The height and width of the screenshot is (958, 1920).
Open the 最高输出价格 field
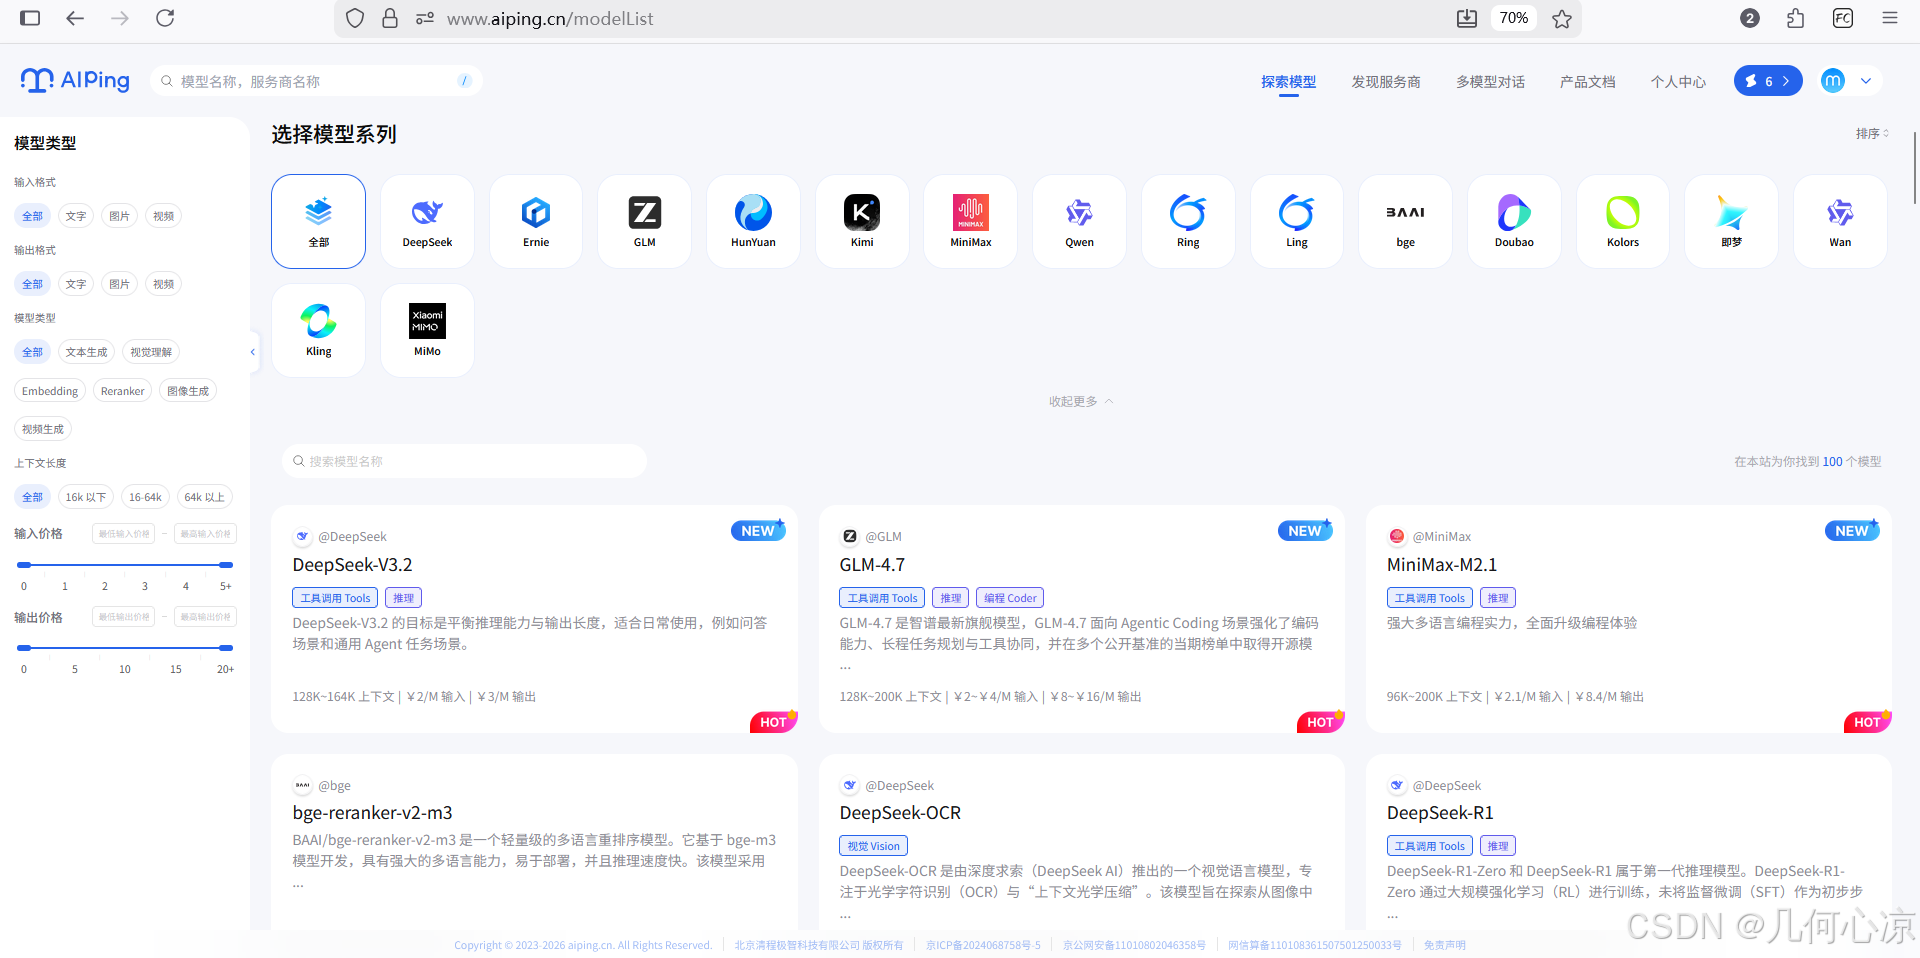coord(206,617)
